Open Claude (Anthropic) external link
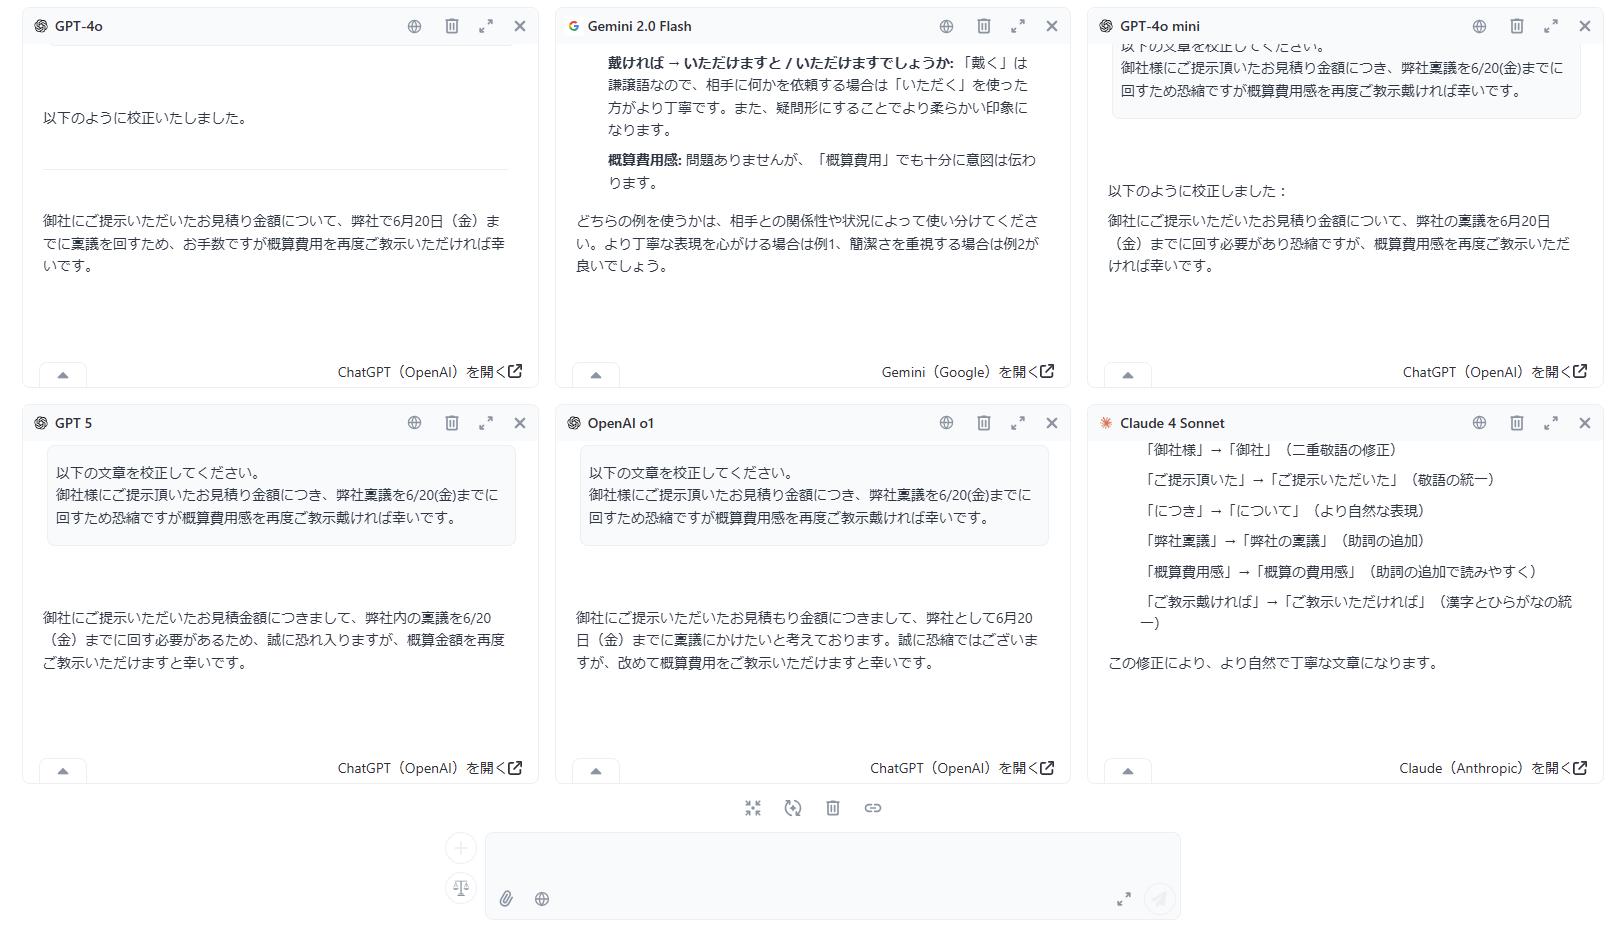Image resolution: width=1624 pixels, height=928 pixels. (1492, 768)
